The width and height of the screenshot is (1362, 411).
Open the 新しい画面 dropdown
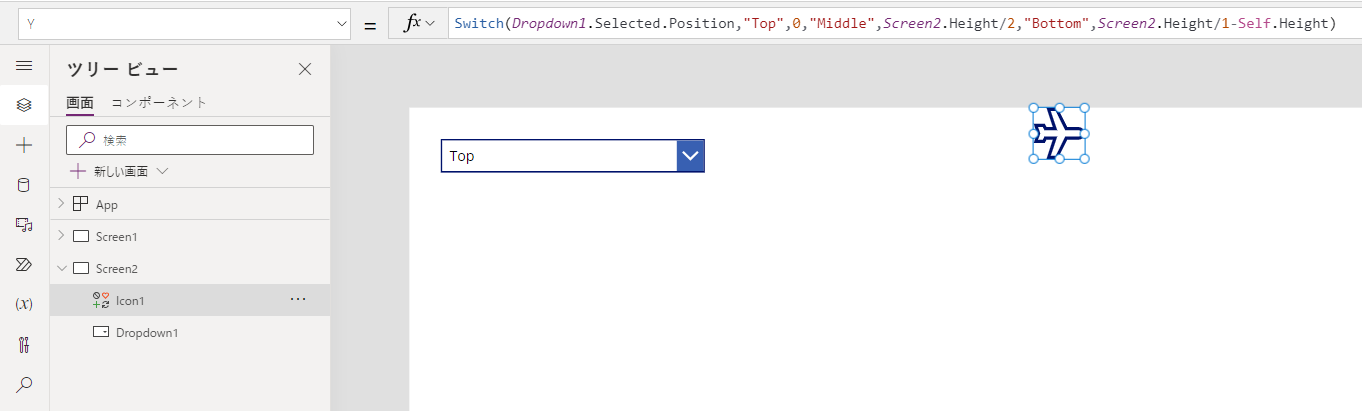tap(119, 171)
